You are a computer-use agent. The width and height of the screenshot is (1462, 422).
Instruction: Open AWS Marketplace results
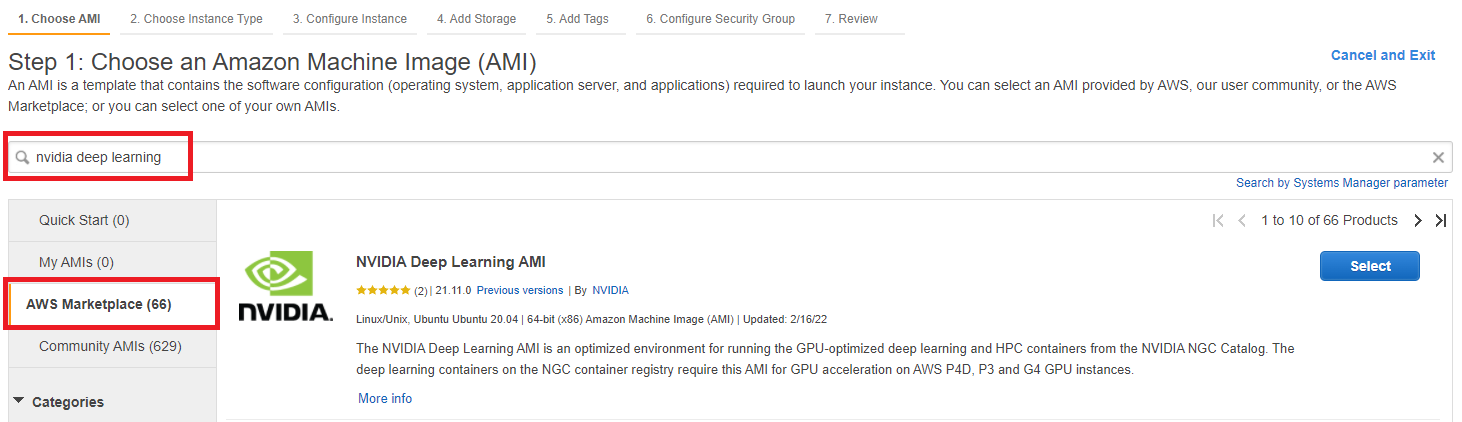(x=99, y=304)
